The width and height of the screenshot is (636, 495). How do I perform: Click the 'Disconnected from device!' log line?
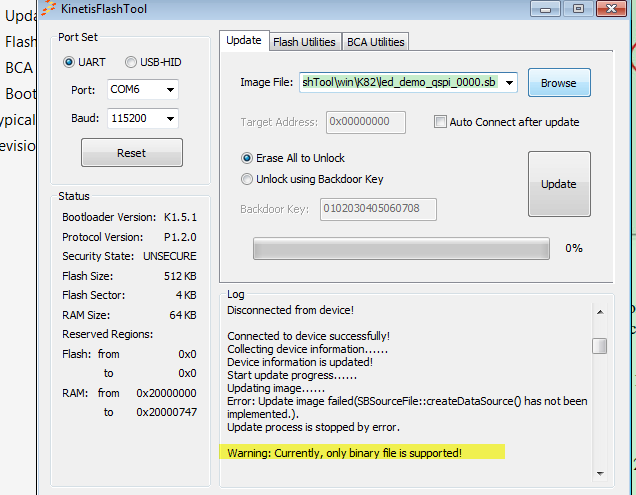(290, 310)
